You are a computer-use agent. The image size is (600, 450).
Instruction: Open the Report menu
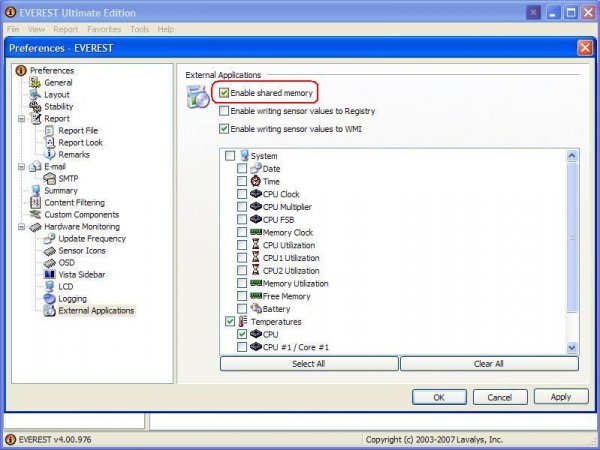(65, 29)
